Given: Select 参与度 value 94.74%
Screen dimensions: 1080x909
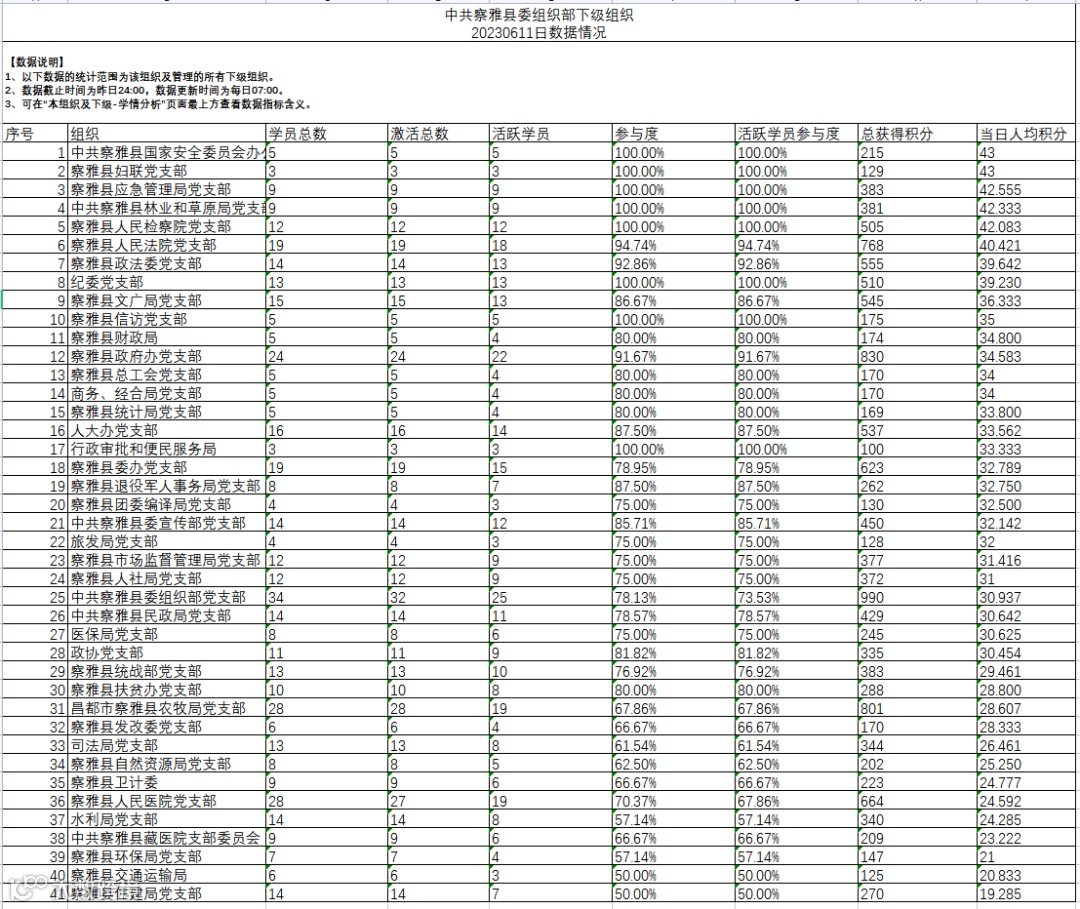Looking at the screenshot, I should pos(674,245).
